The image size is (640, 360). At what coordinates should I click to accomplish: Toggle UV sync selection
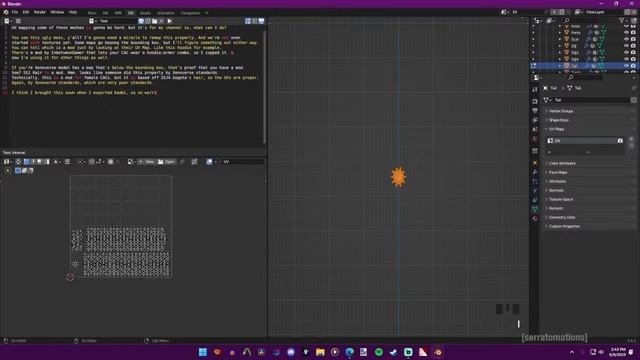coord(18,162)
